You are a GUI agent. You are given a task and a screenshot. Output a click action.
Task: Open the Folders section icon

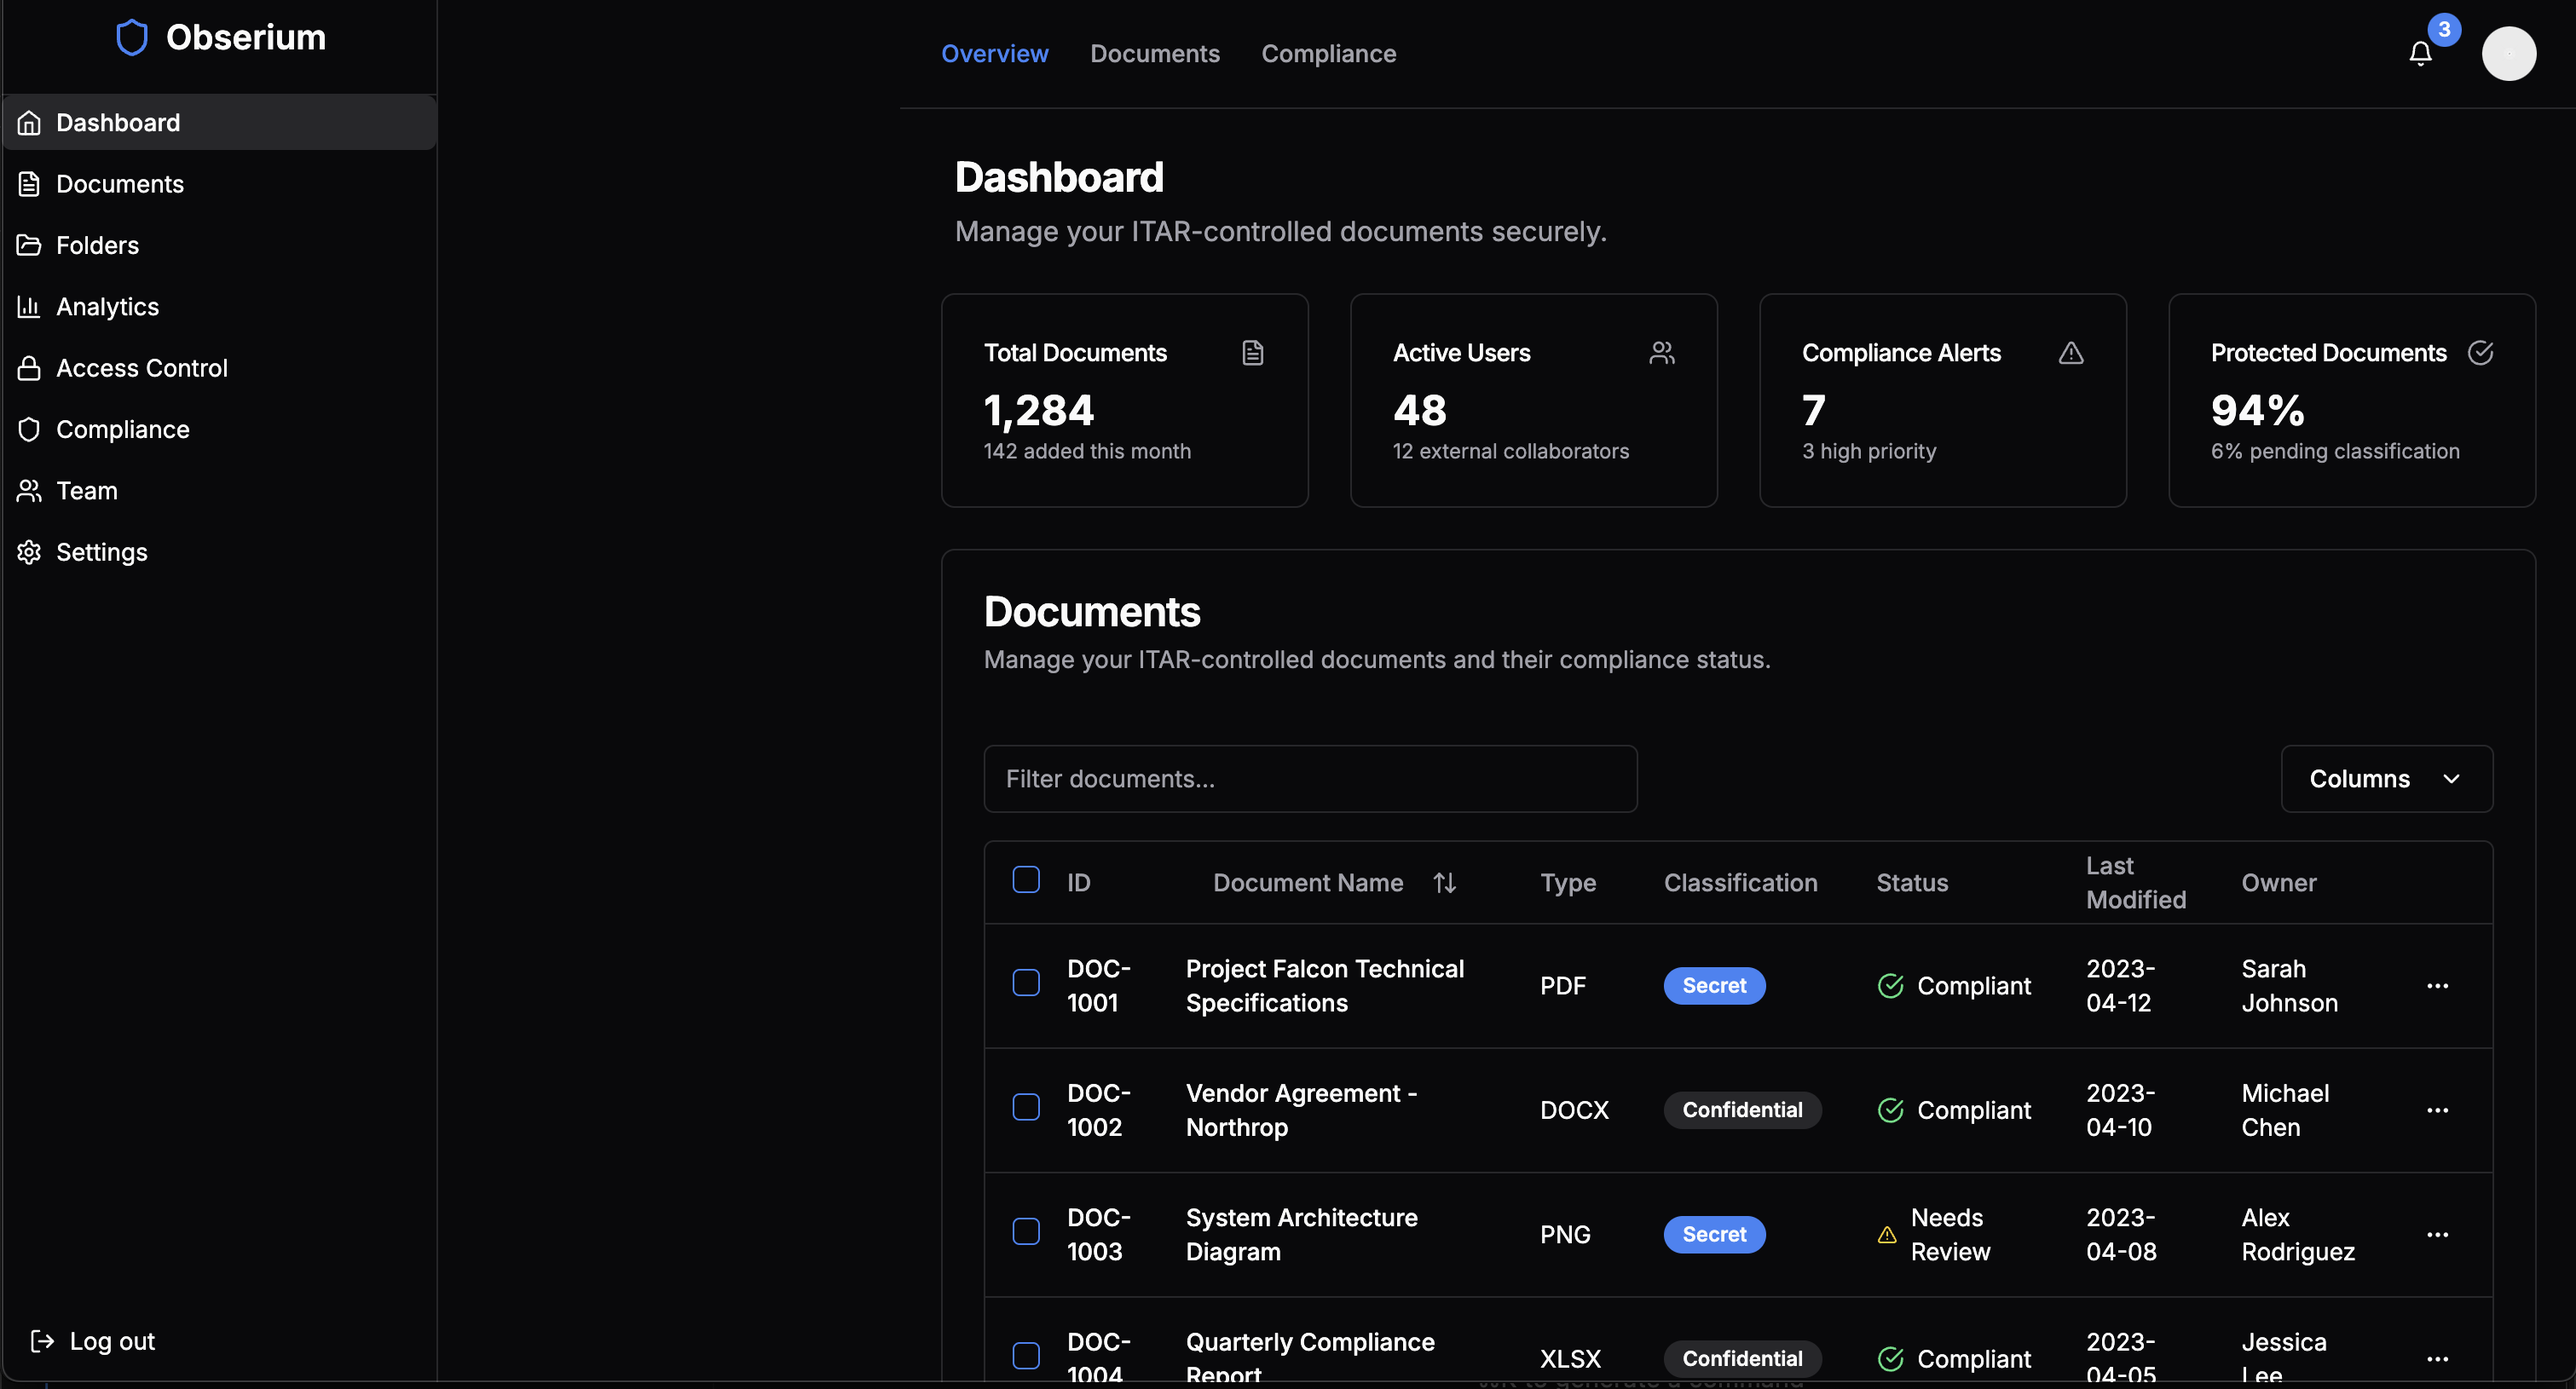[29, 245]
